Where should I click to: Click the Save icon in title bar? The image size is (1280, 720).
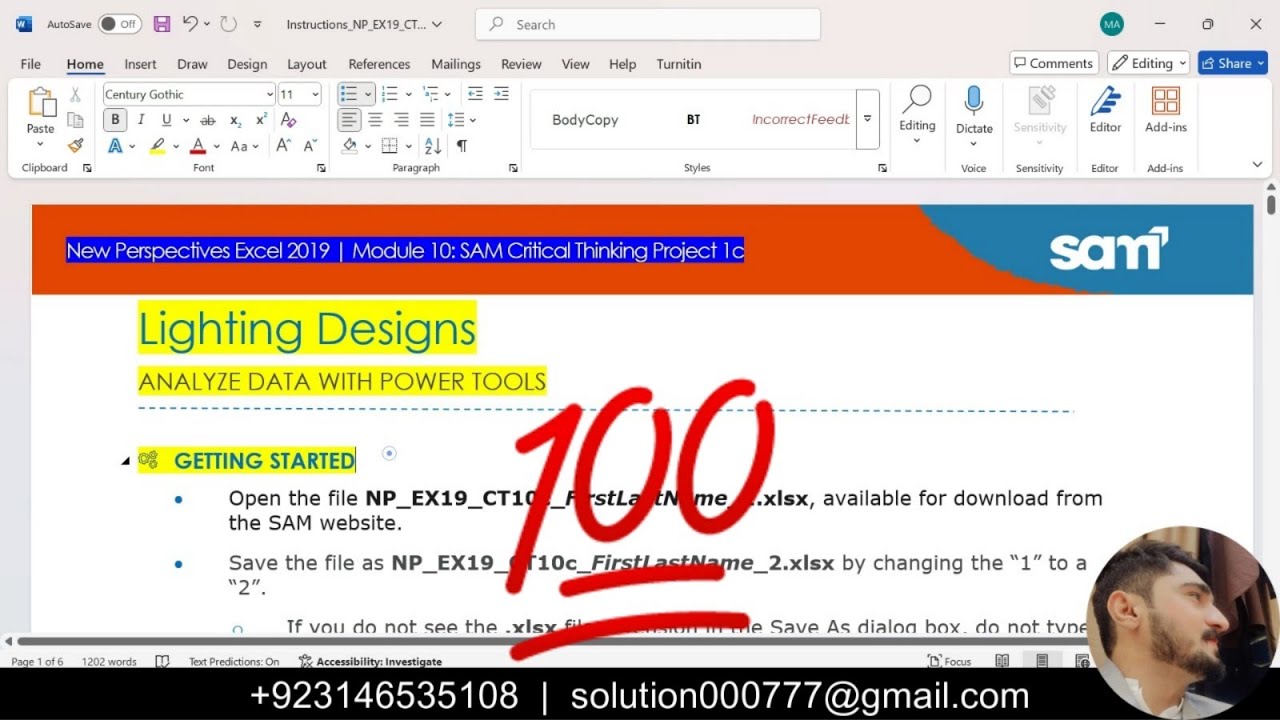[x=162, y=24]
